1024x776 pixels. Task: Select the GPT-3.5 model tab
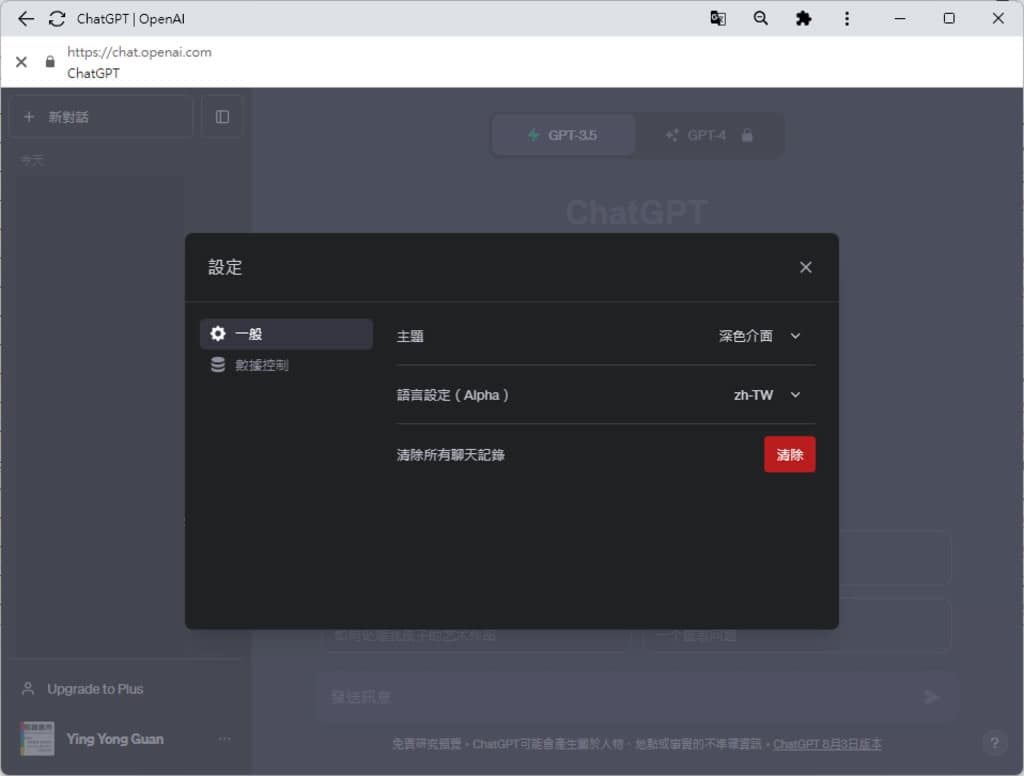click(563, 135)
